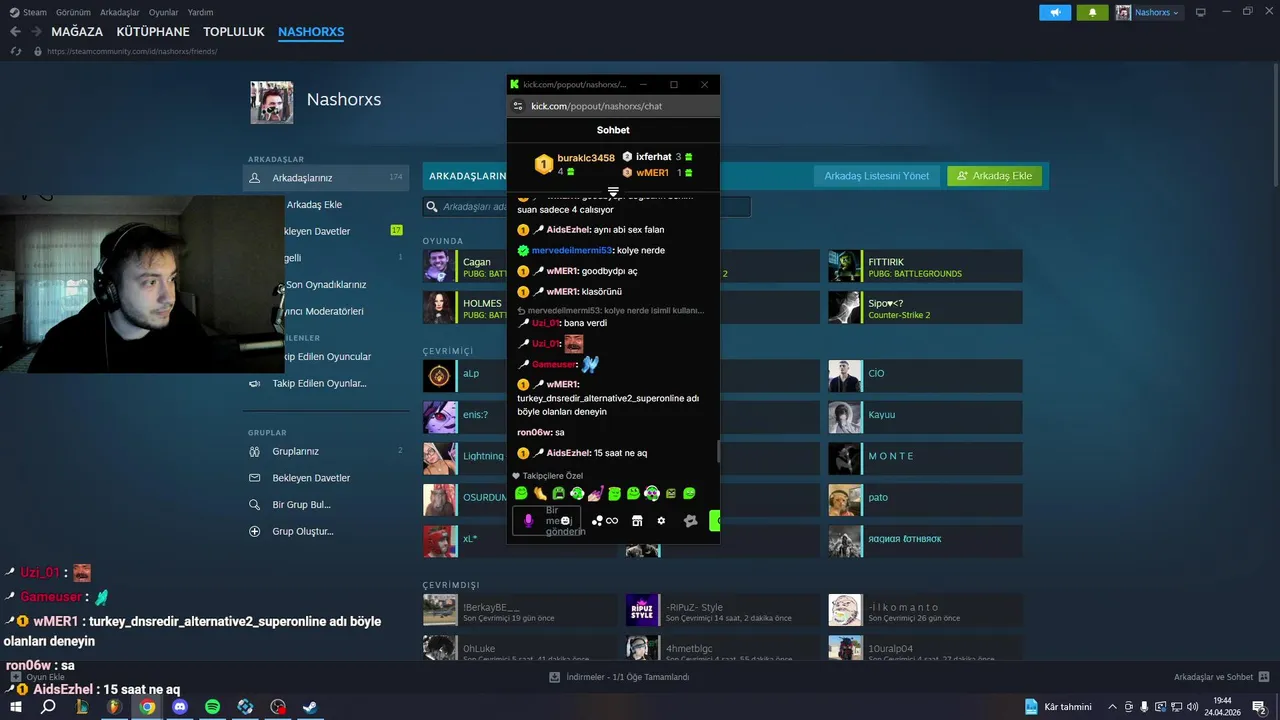Image resolution: width=1280 pixels, height=720 pixels.
Task: Open -RiPuZ- Style friend card
Action: pos(722,611)
